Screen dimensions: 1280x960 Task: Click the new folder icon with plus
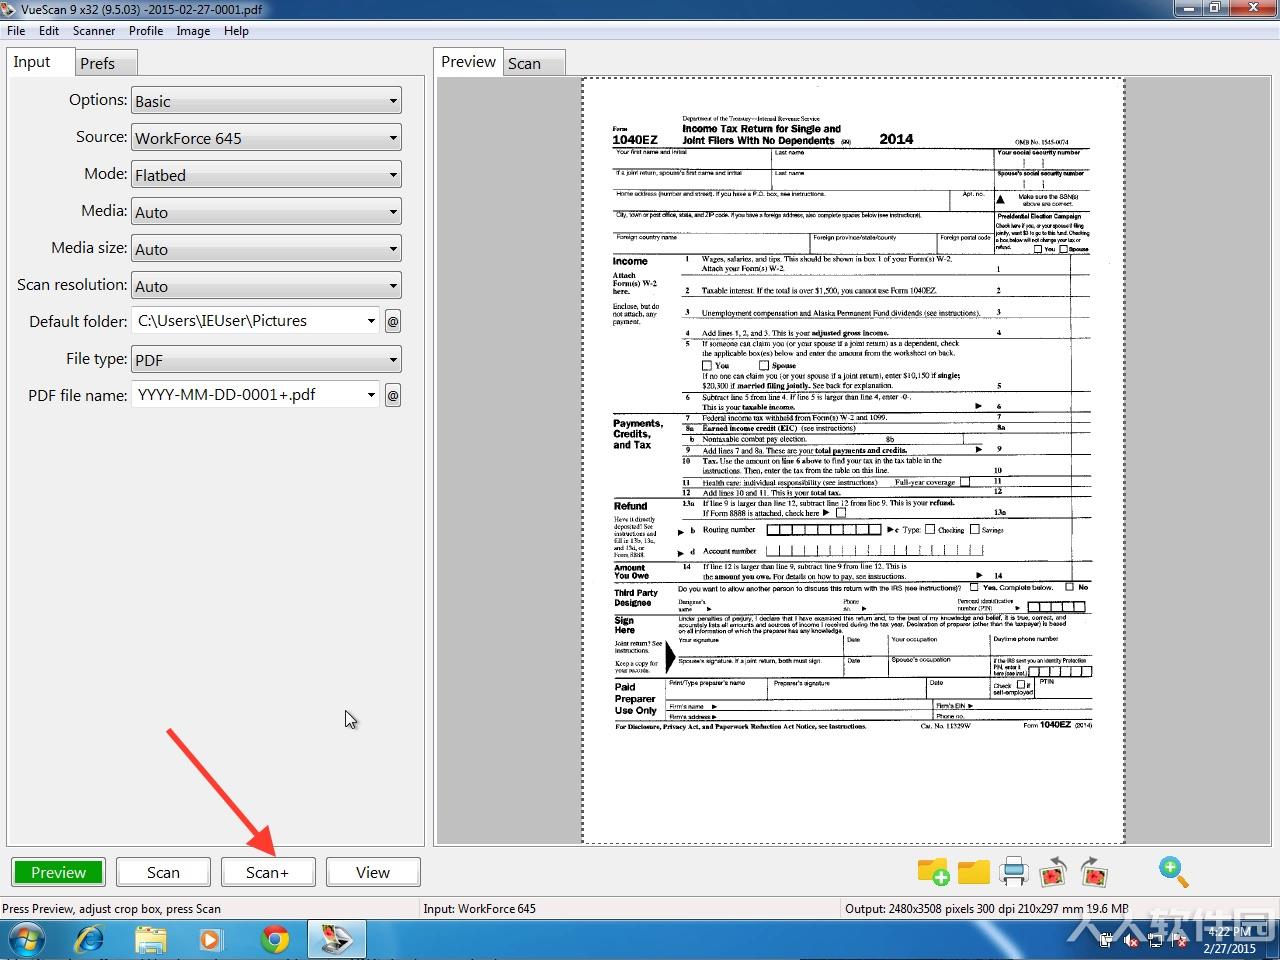[x=933, y=872]
